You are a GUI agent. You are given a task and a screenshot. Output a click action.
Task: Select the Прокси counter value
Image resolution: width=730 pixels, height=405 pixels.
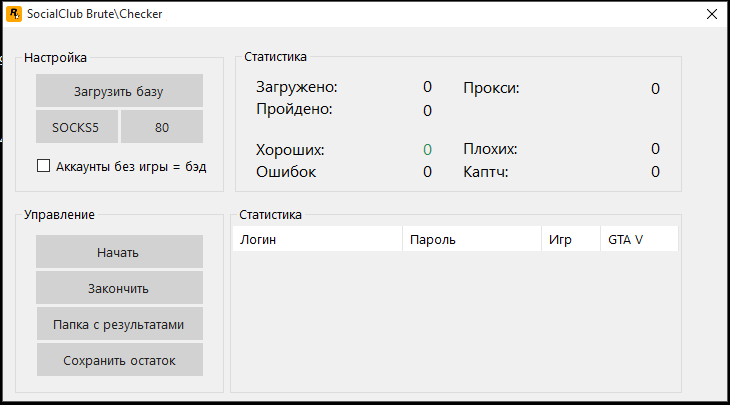[x=655, y=89]
